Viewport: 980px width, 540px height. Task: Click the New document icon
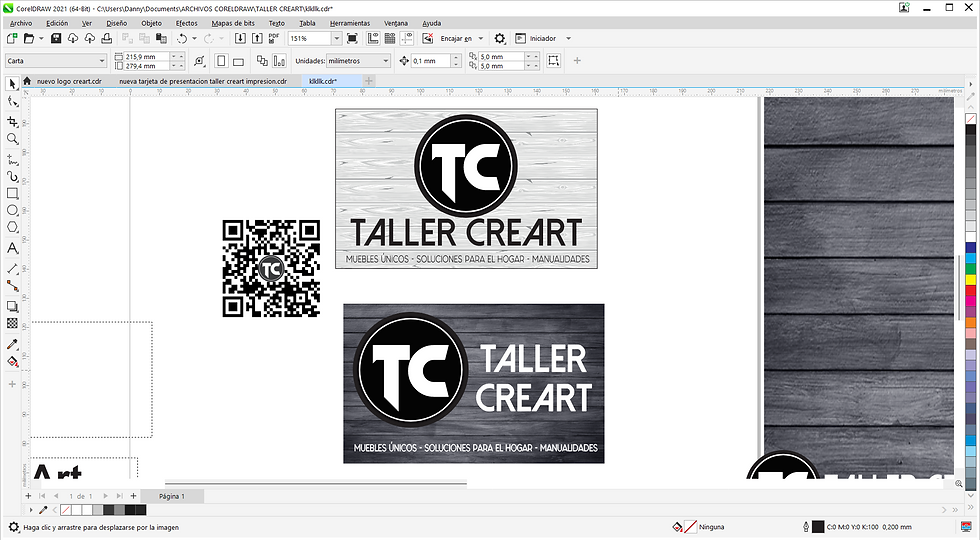click(x=12, y=39)
